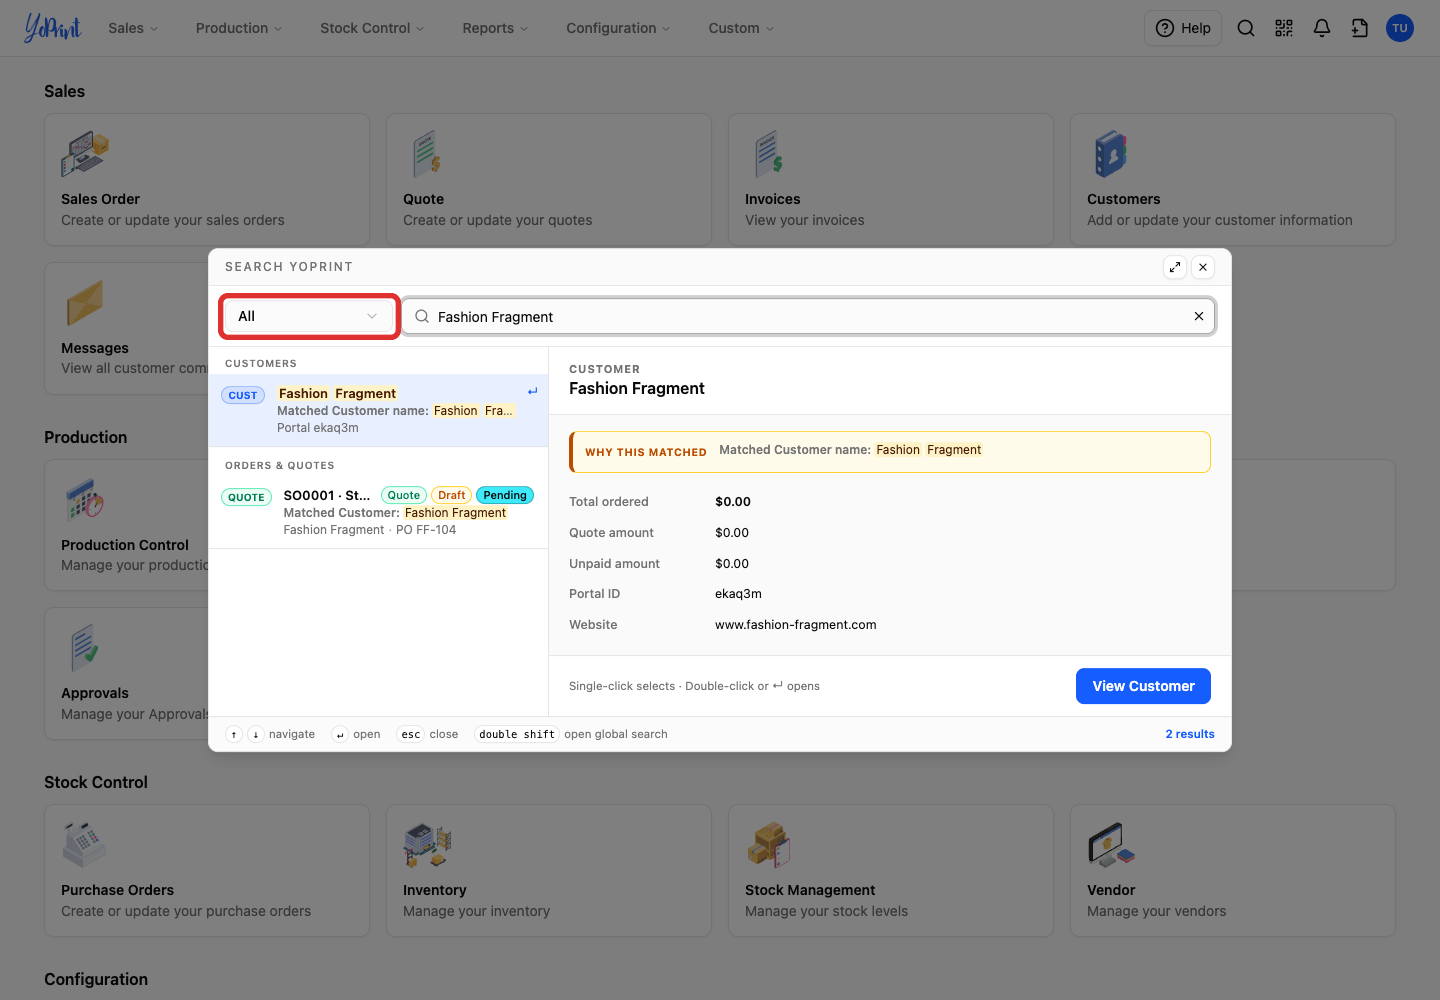Open the Sales Order card icon
This screenshot has width=1440, height=1000.
point(85,155)
